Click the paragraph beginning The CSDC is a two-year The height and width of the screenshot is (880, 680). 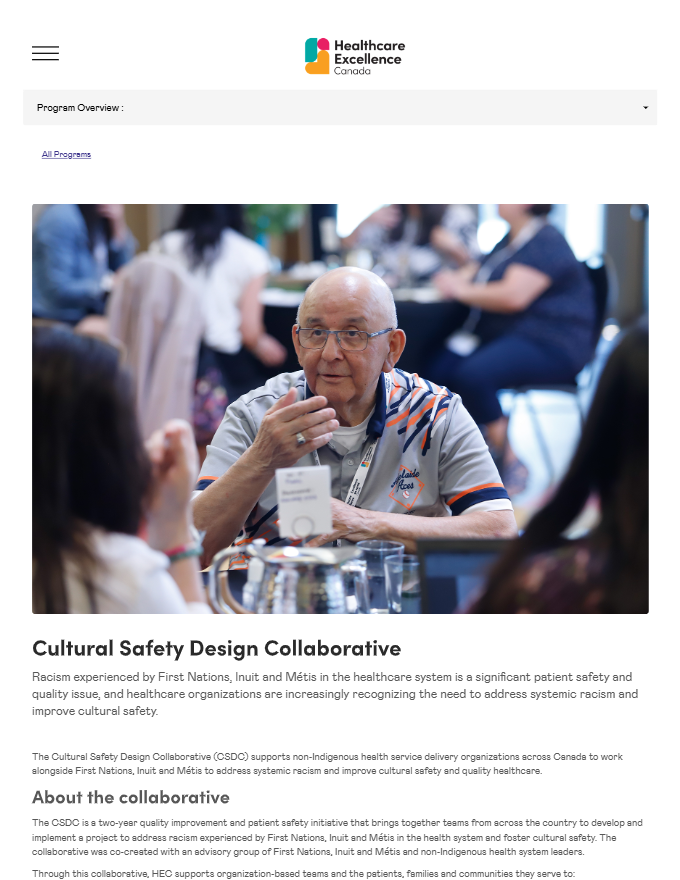coord(337,837)
